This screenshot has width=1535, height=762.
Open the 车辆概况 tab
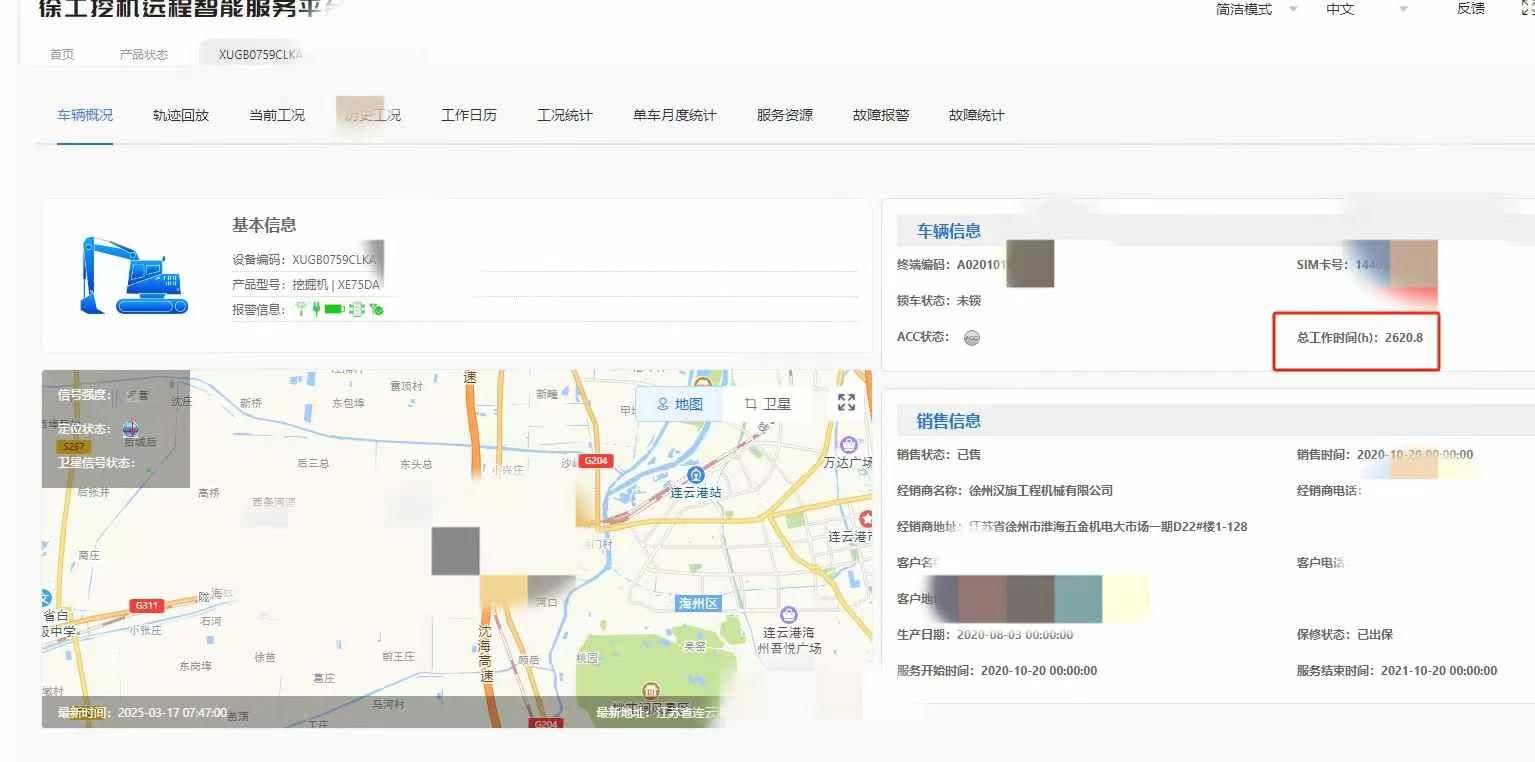click(85, 115)
